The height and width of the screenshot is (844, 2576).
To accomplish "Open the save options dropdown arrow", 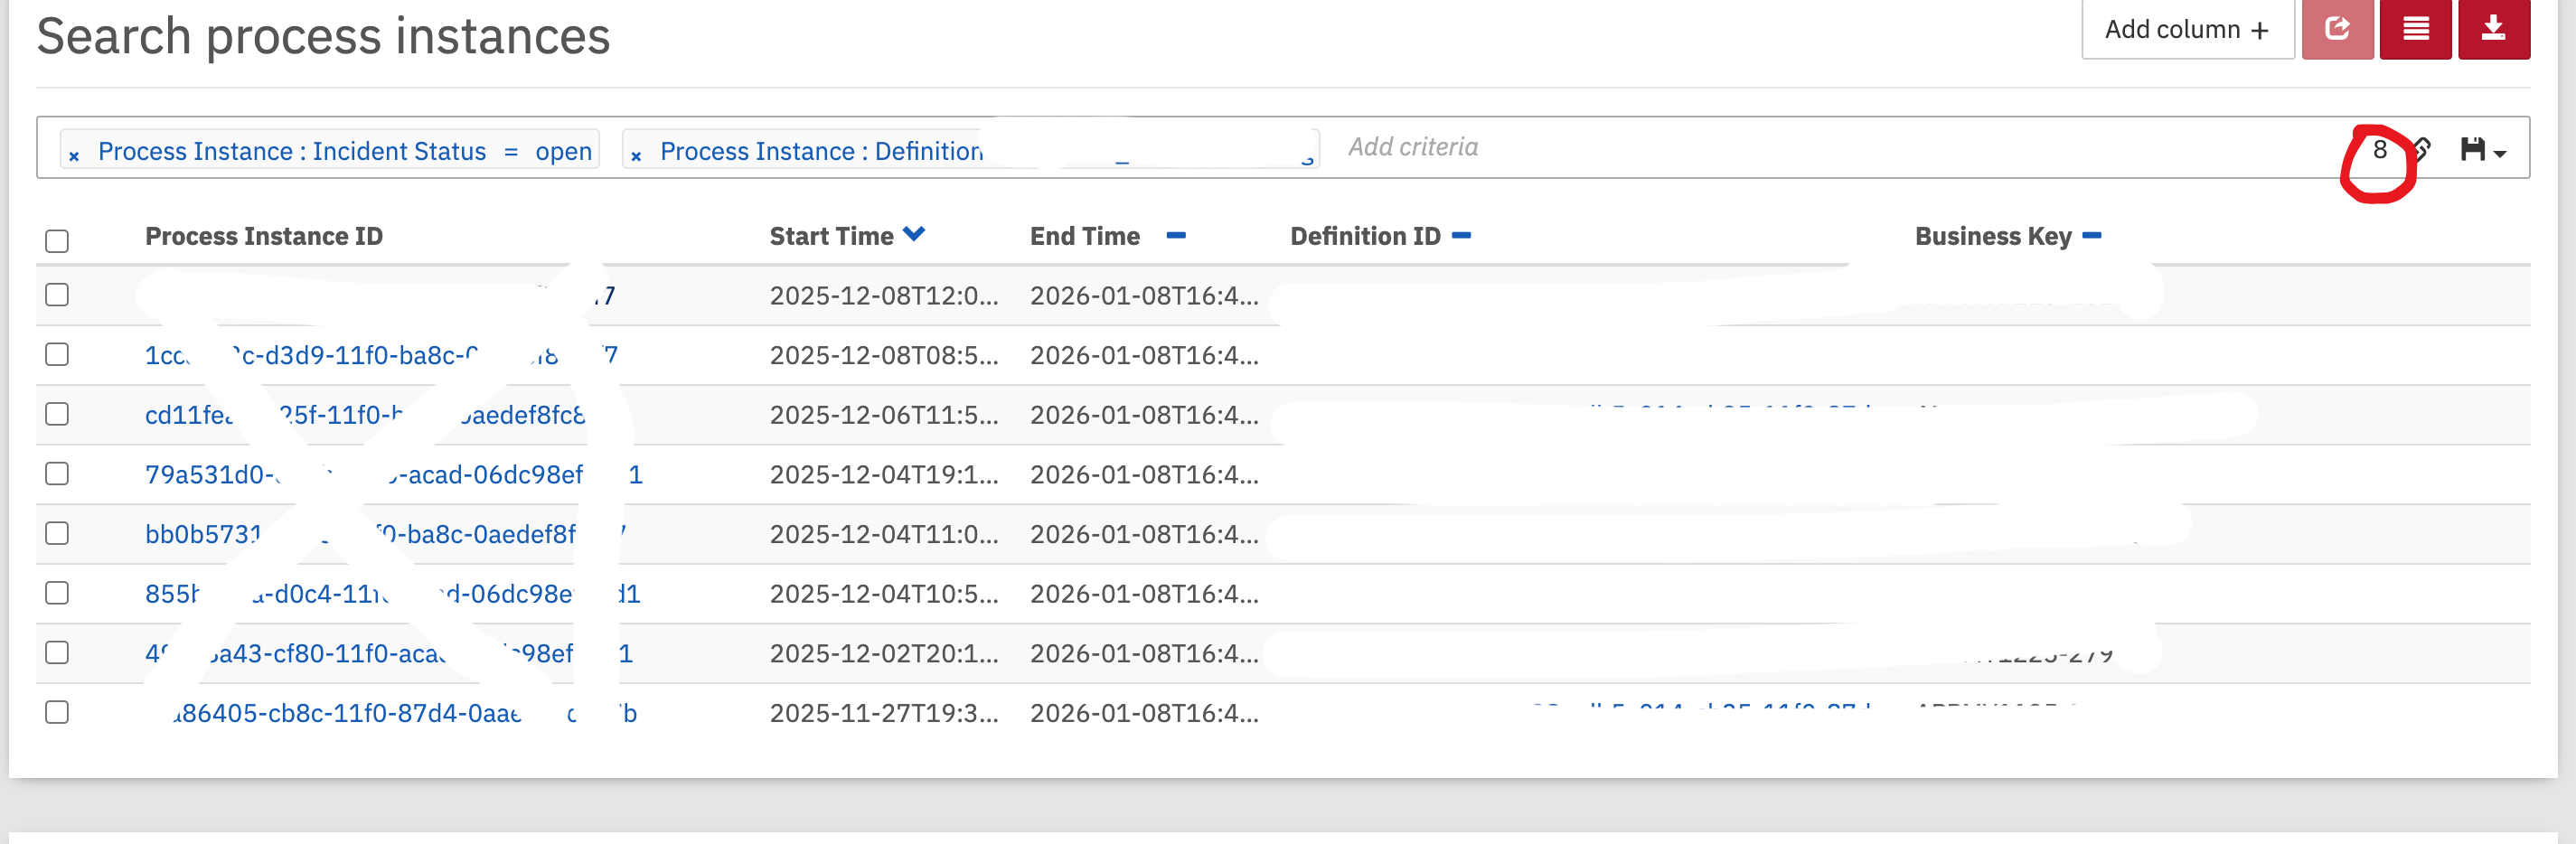I will (x=2500, y=154).
